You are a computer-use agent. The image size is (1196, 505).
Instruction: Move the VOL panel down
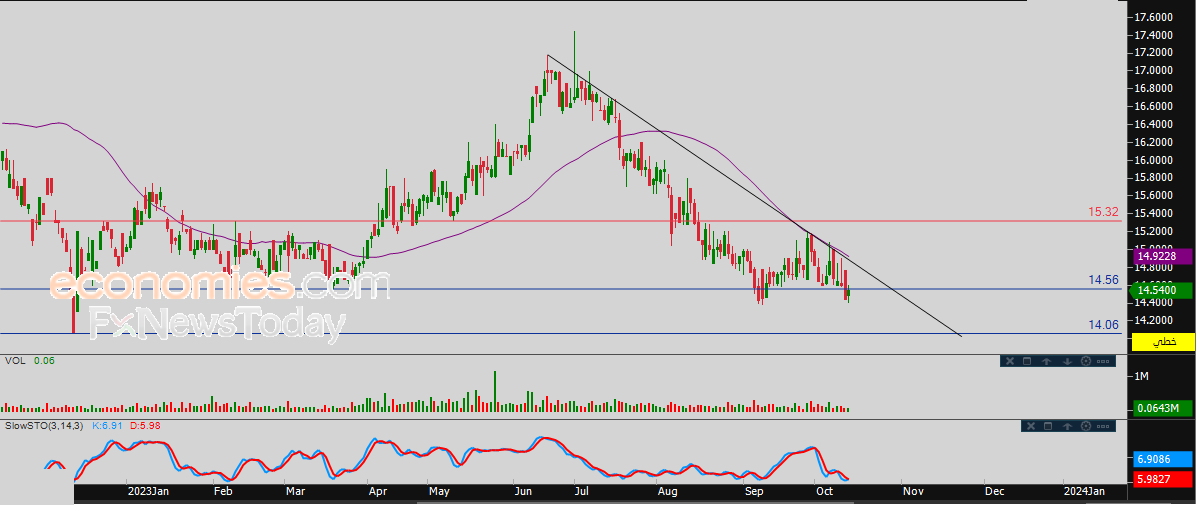[x=1065, y=361]
